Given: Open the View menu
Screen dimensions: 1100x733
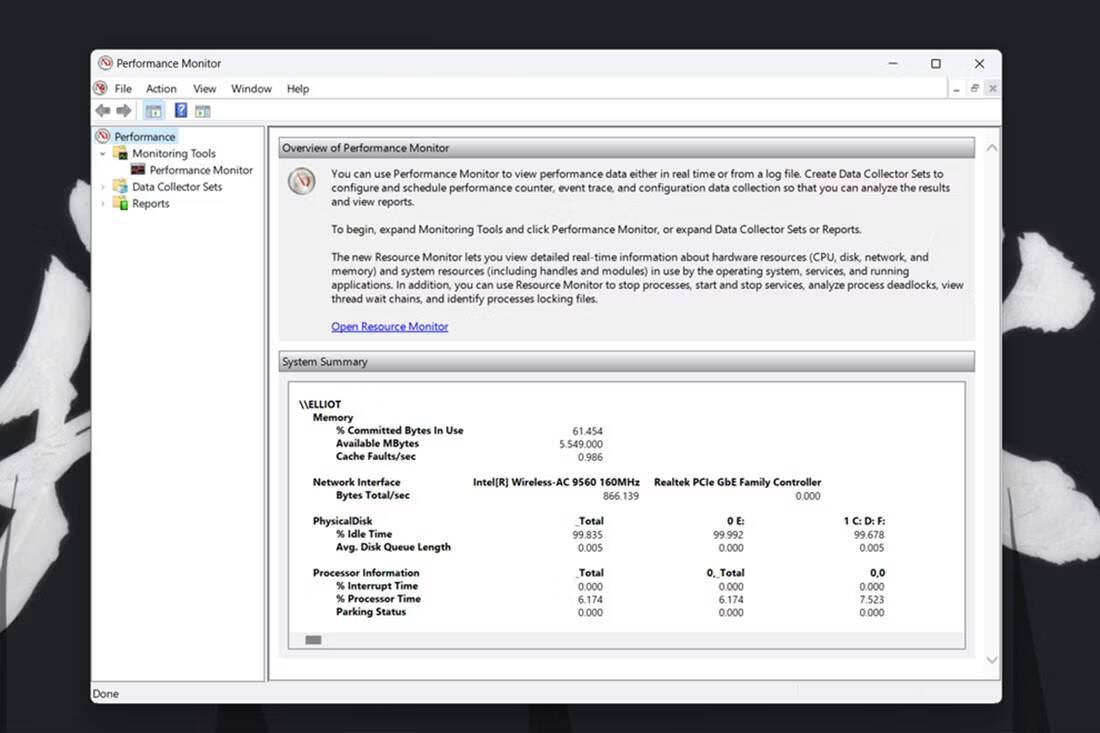Looking at the screenshot, I should pyautogui.click(x=204, y=88).
